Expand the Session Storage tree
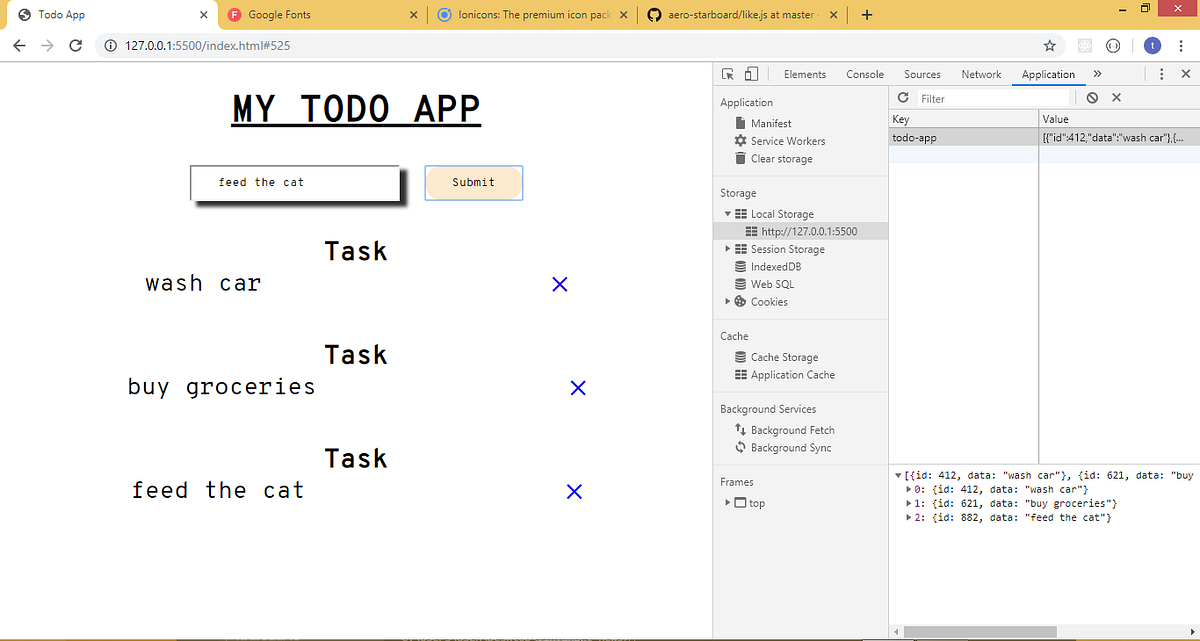The width and height of the screenshot is (1200, 641). click(727, 249)
